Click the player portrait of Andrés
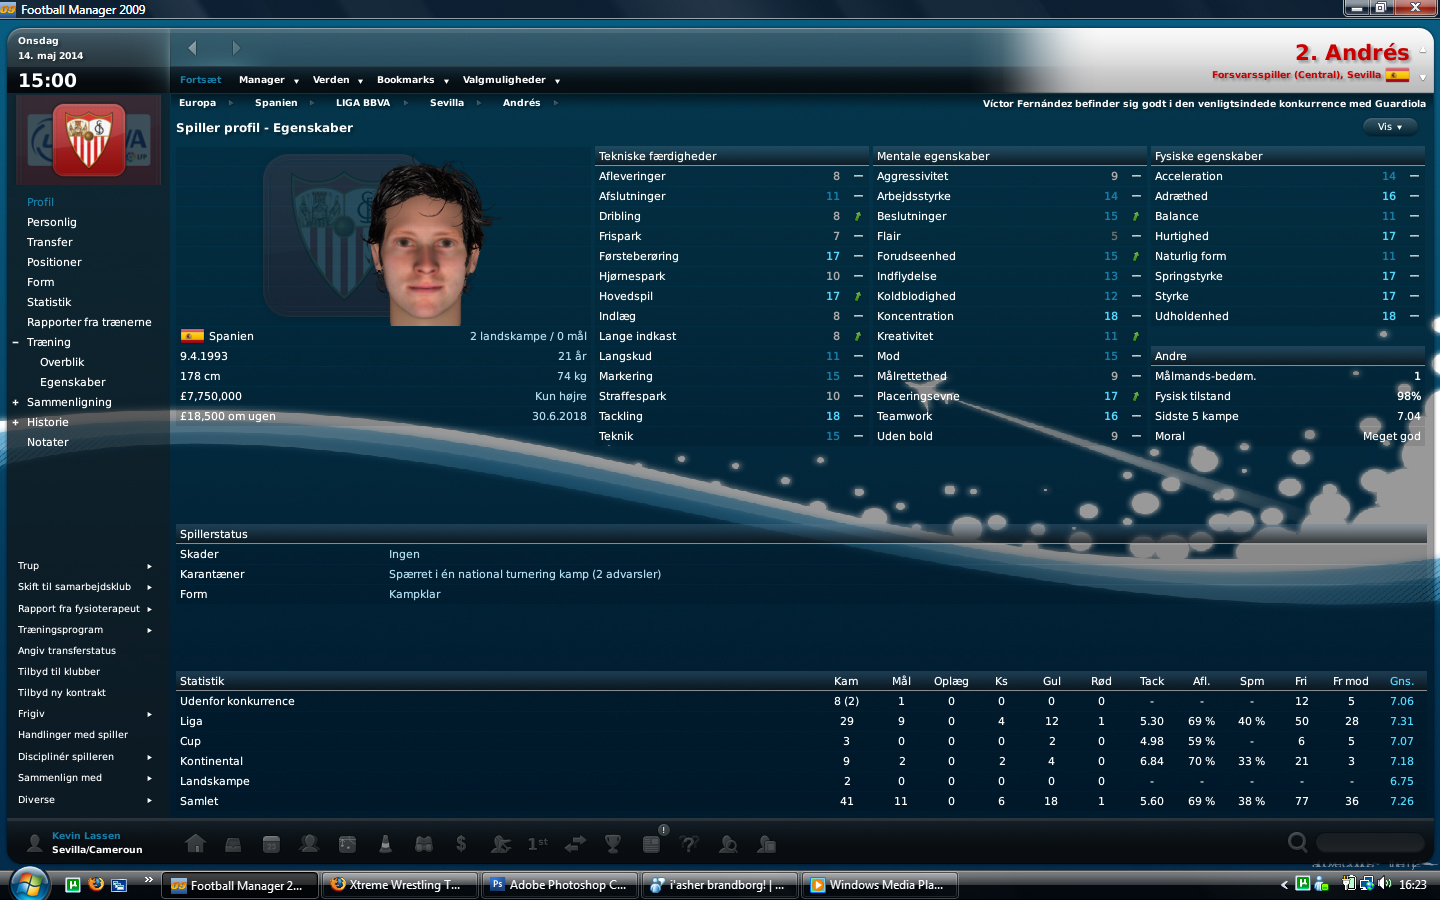 [x=426, y=243]
